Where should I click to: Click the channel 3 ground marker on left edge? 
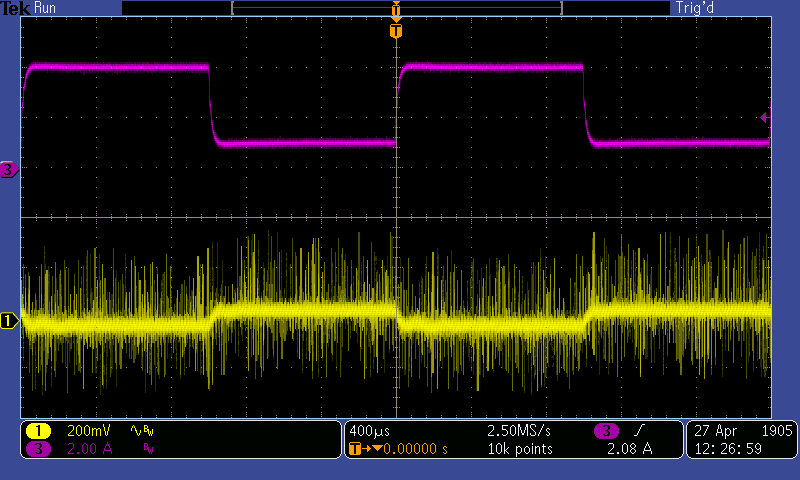point(8,169)
